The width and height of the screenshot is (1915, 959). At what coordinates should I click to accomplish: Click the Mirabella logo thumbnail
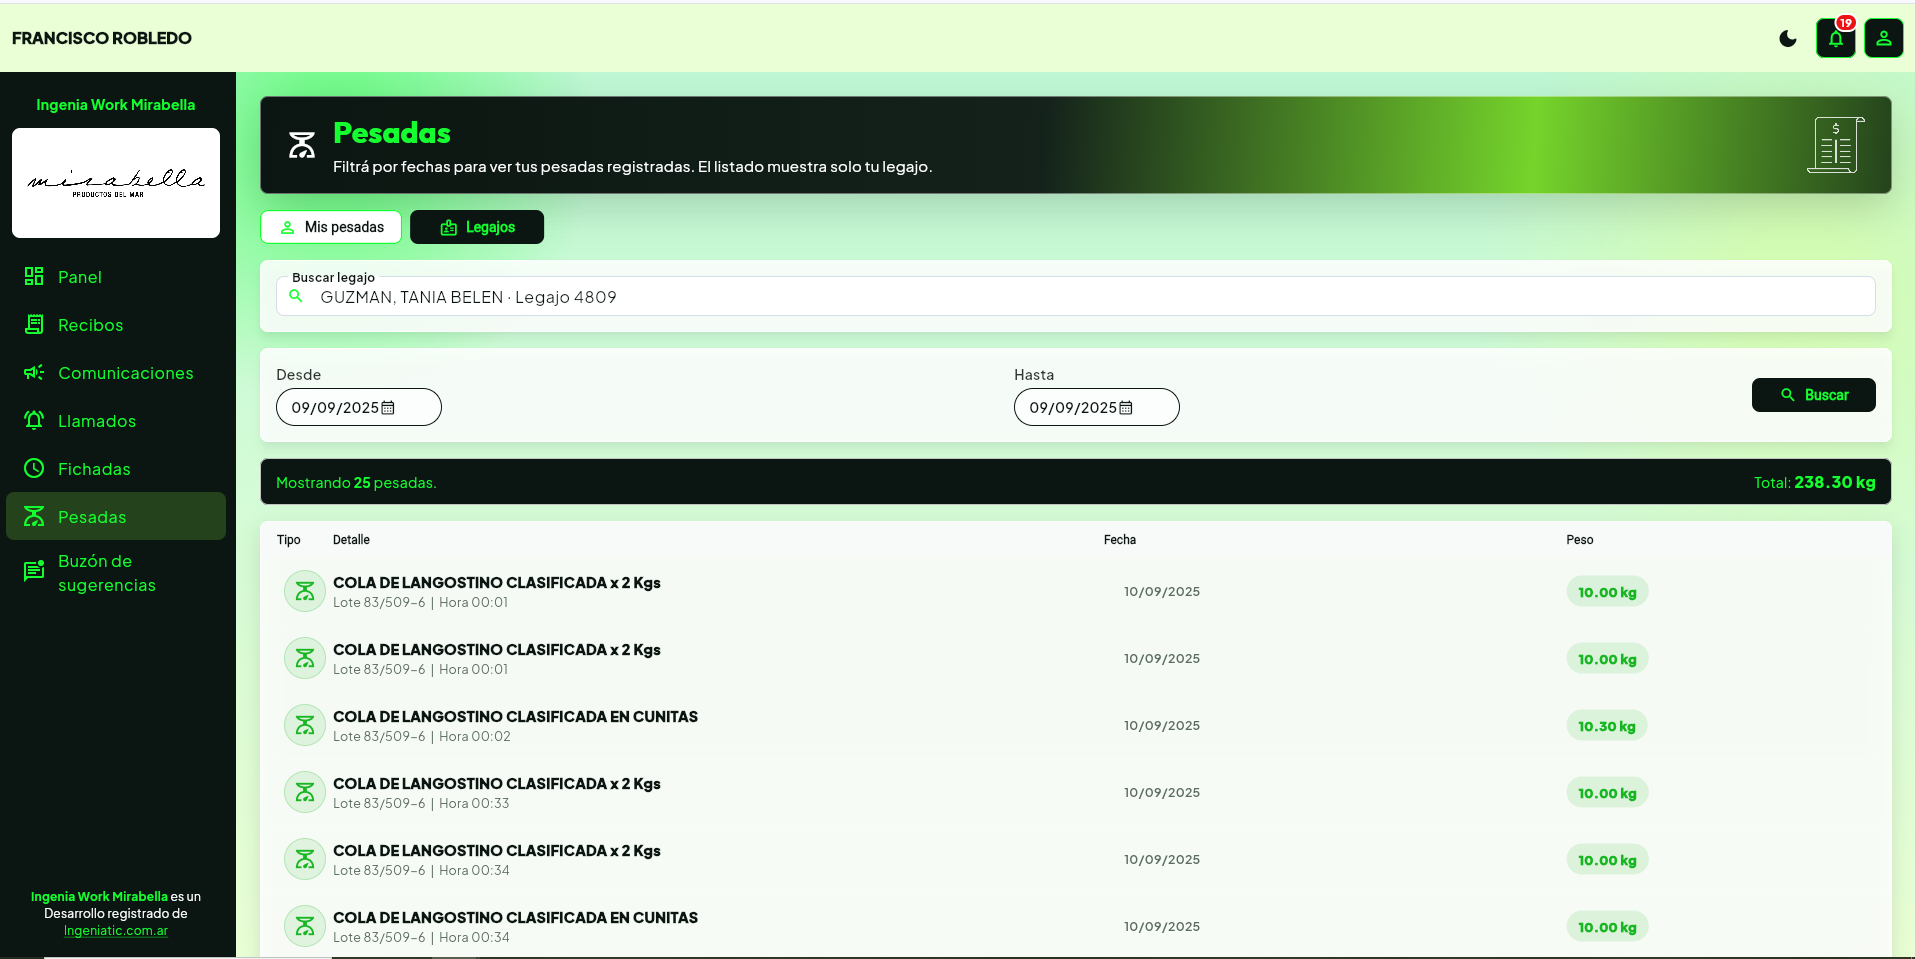(116, 183)
